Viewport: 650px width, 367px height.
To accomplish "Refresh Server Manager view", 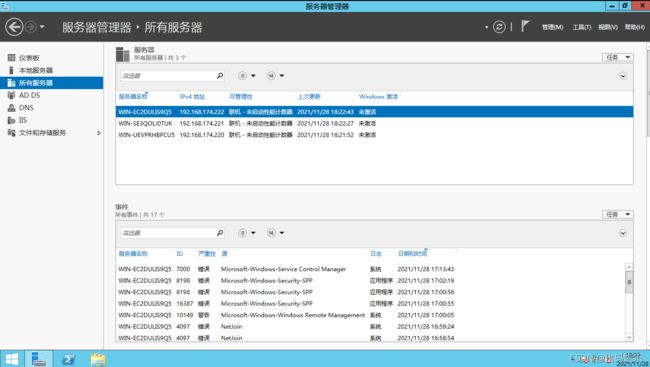I will (499, 27).
